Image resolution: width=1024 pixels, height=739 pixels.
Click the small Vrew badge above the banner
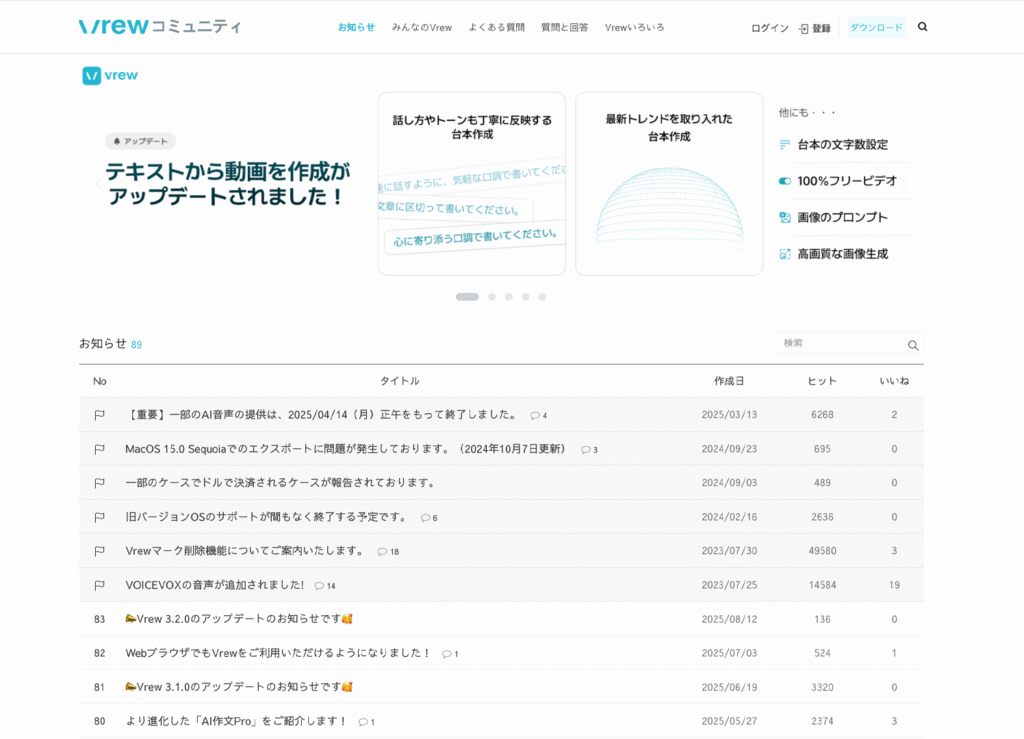[110, 75]
